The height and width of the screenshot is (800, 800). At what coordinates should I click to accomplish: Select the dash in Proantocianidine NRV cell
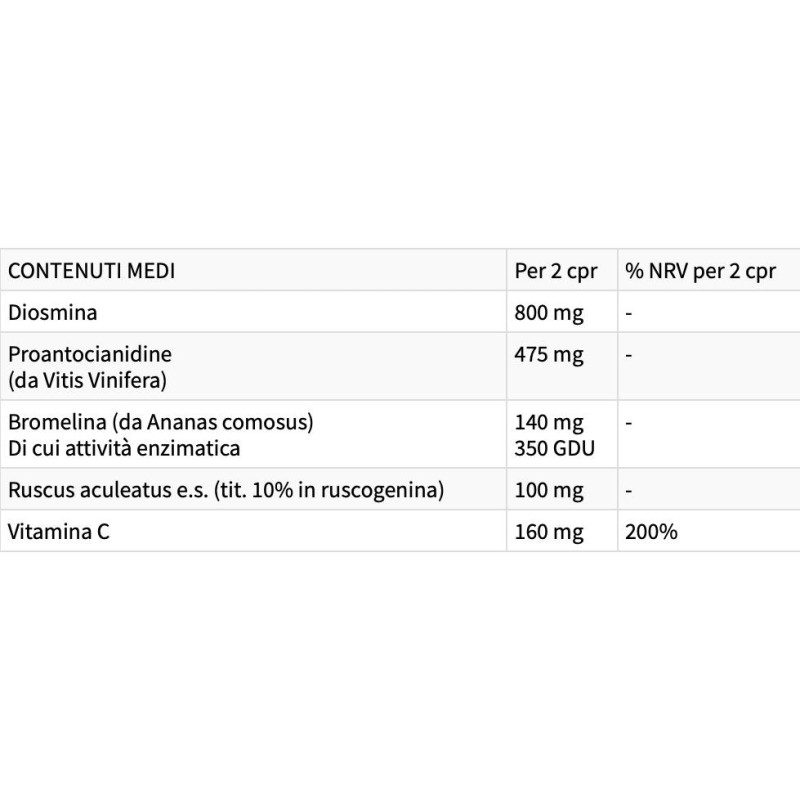click(x=629, y=355)
